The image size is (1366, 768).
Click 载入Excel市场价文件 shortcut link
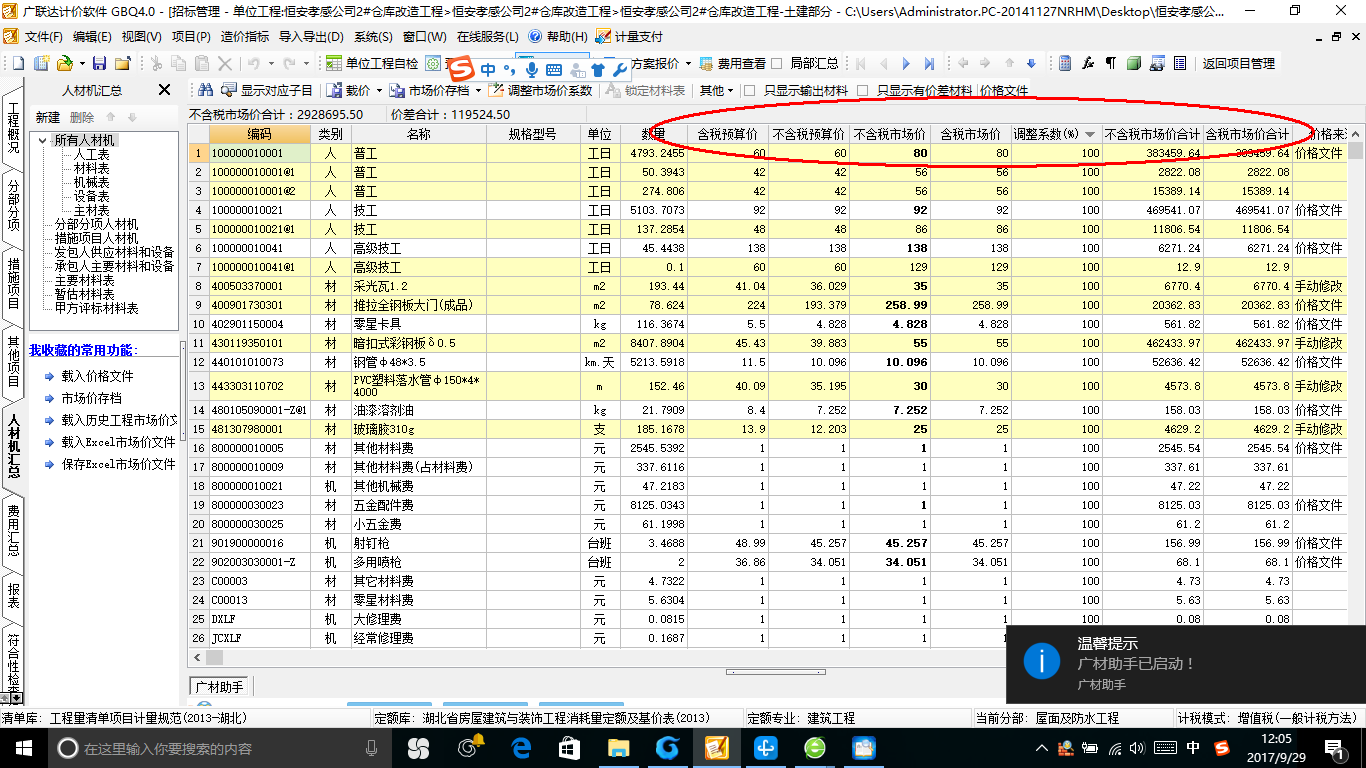pos(118,442)
